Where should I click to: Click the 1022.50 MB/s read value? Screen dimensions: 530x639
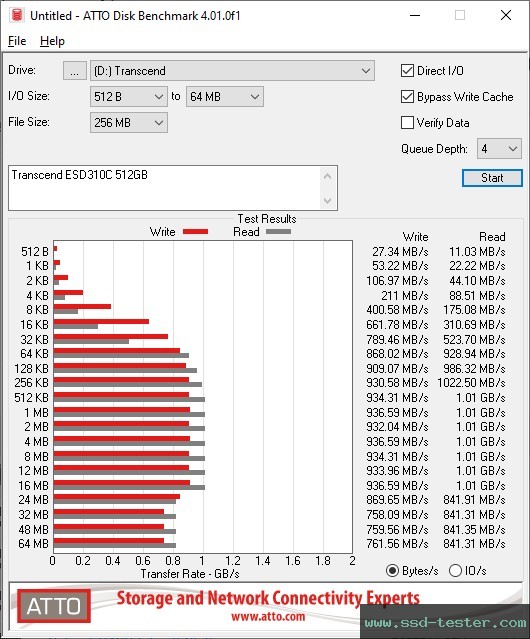[471, 383]
